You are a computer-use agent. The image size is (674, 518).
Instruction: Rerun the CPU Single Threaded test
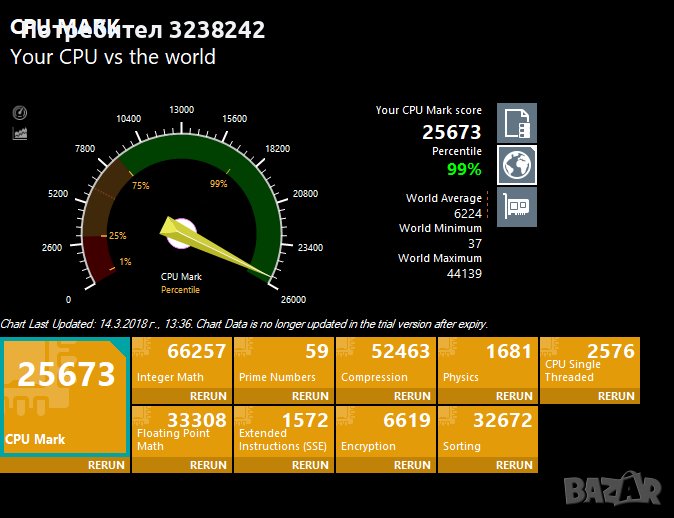point(616,396)
